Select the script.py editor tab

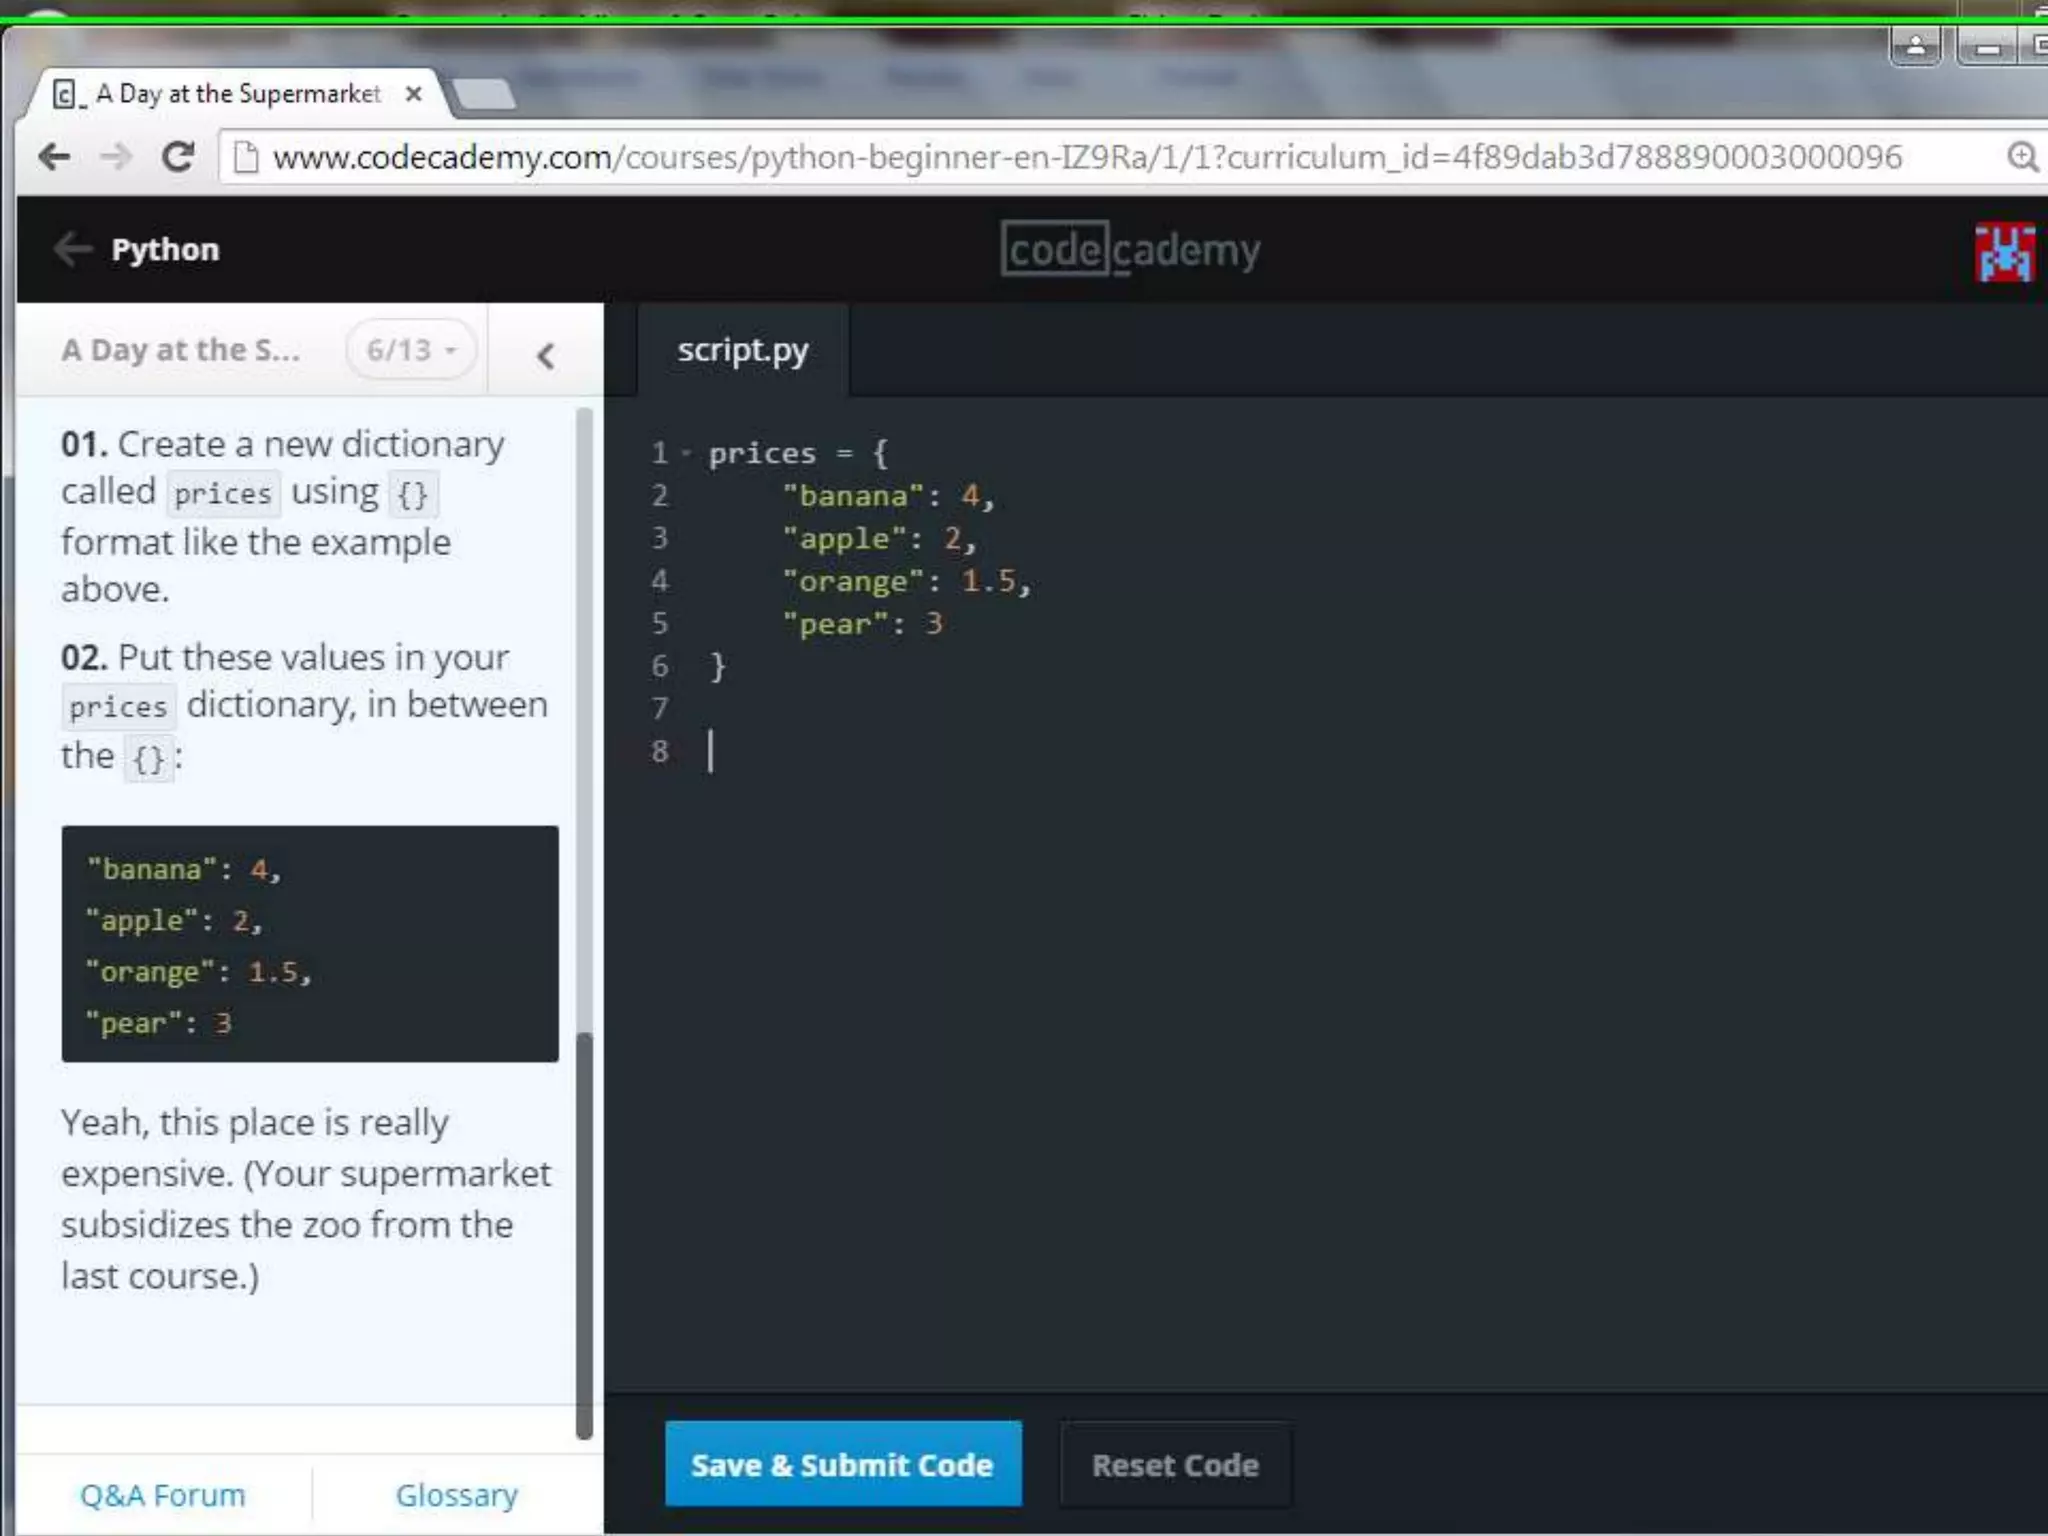pyautogui.click(x=742, y=350)
